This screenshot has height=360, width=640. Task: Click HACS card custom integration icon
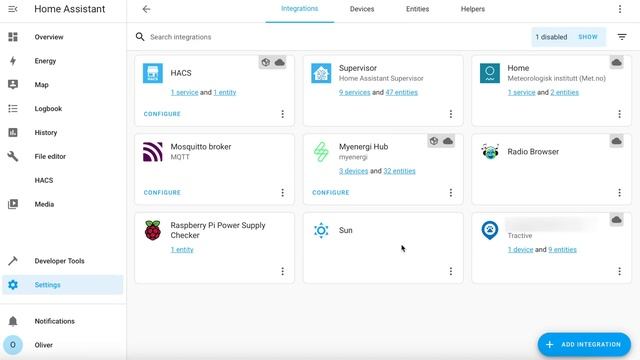click(x=266, y=62)
